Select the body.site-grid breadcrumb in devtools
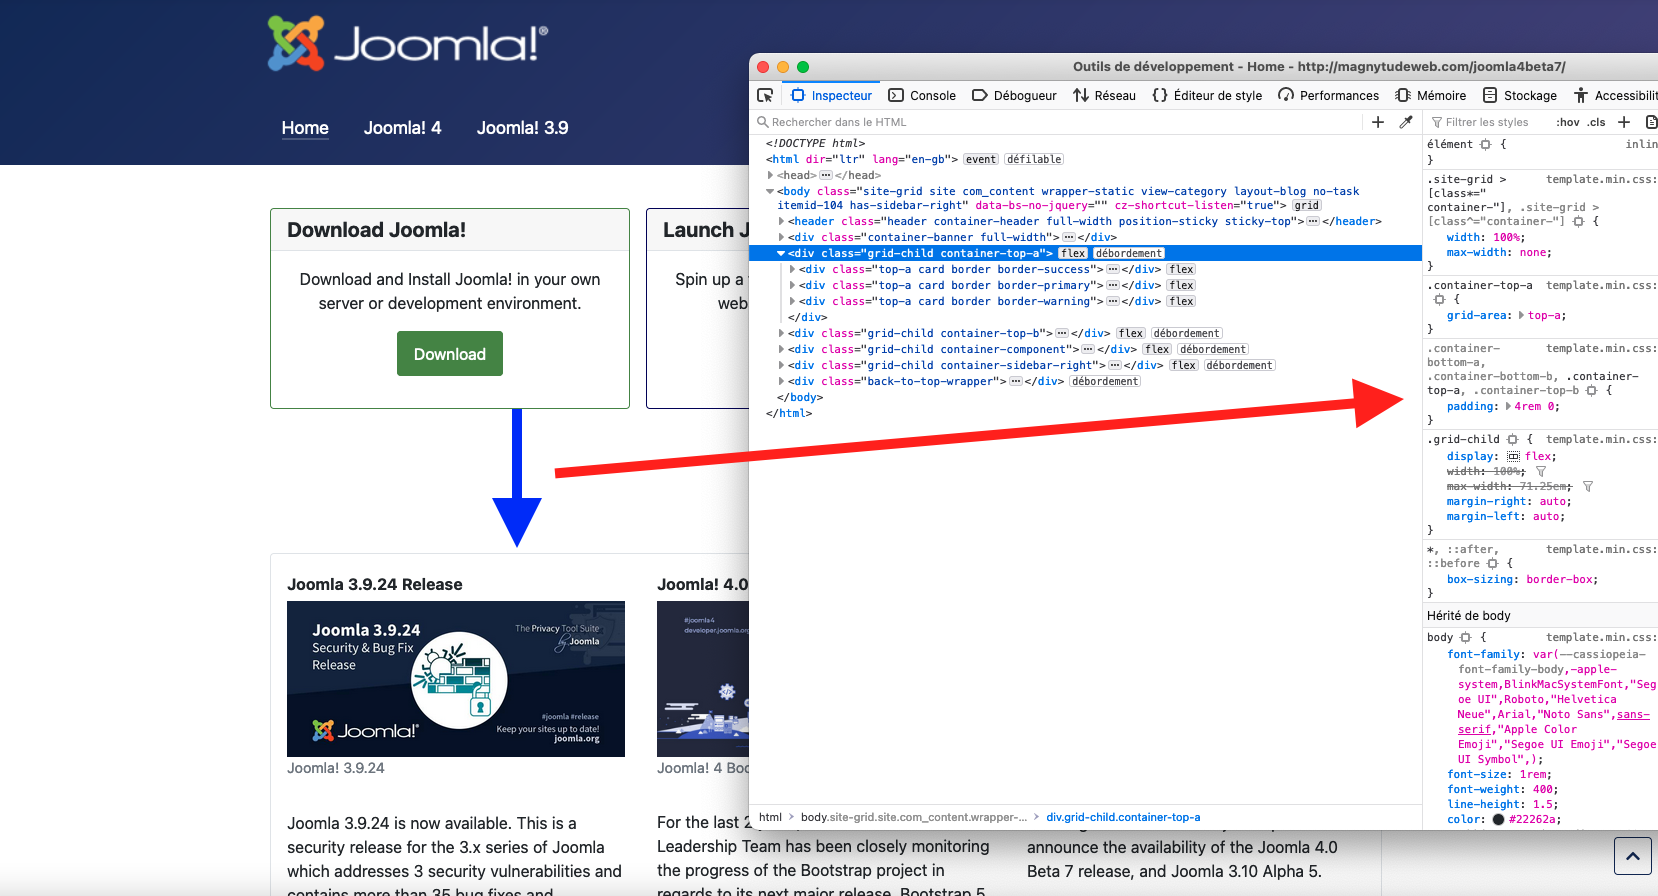The width and height of the screenshot is (1658, 896). (914, 817)
